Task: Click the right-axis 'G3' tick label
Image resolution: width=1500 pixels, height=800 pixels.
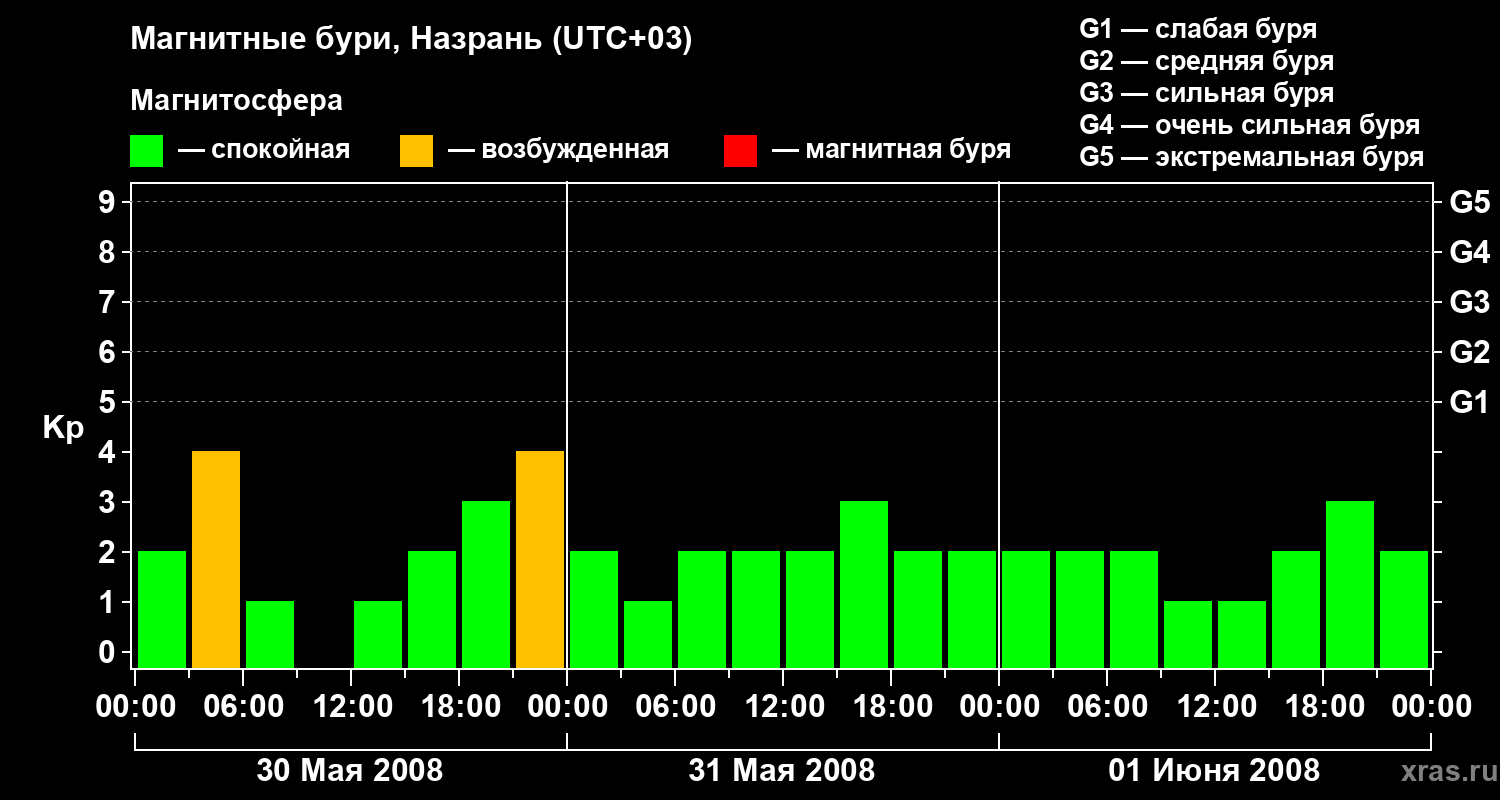Action: click(1469, 302)
